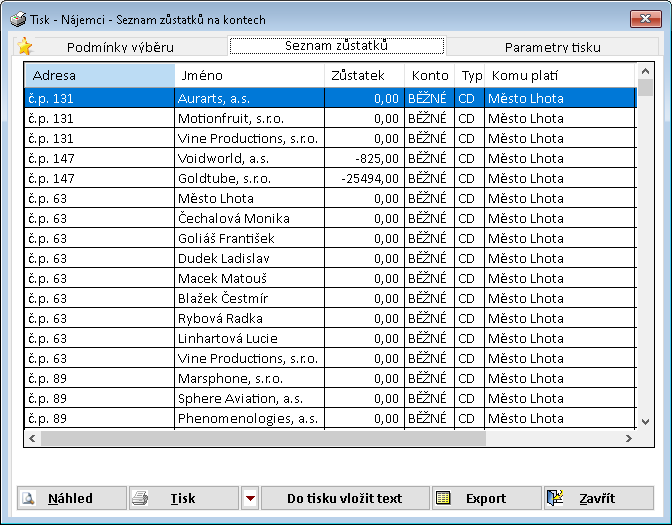The image size is (672, 525).
Task: Sort by the Adresa column header
Action: coord(99,75)
